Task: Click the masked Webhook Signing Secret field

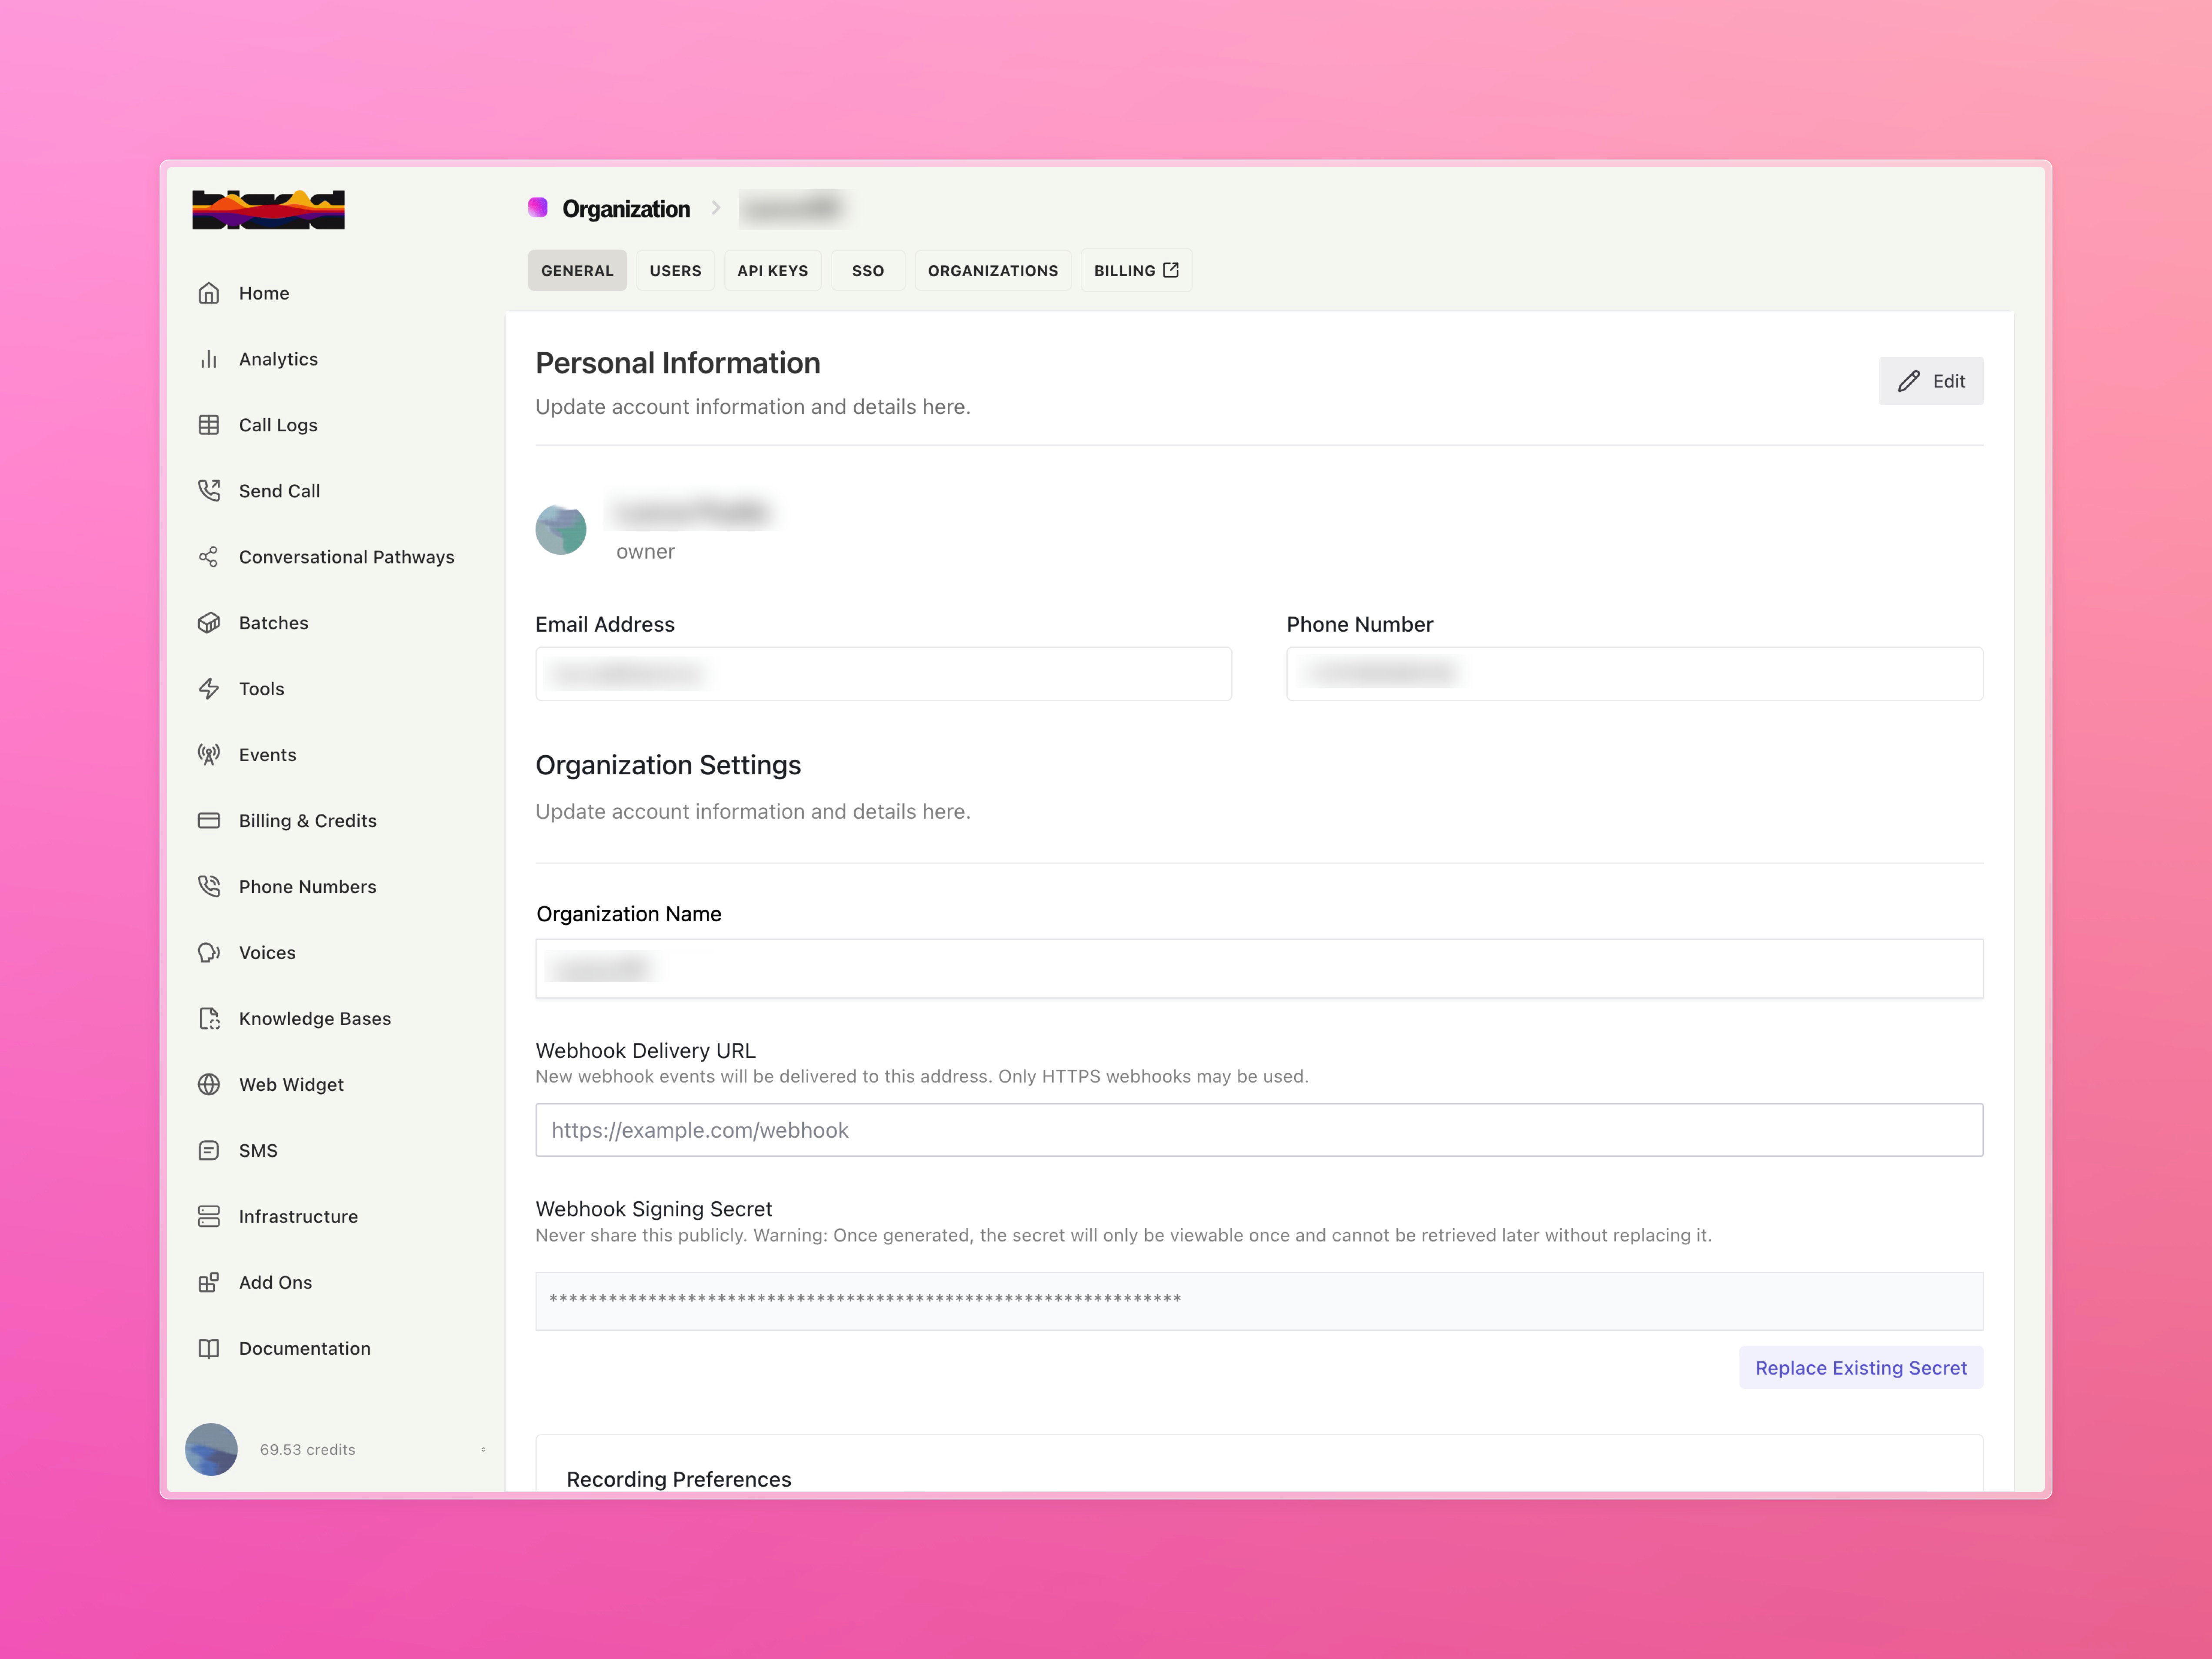Action: (1259, 1301)
